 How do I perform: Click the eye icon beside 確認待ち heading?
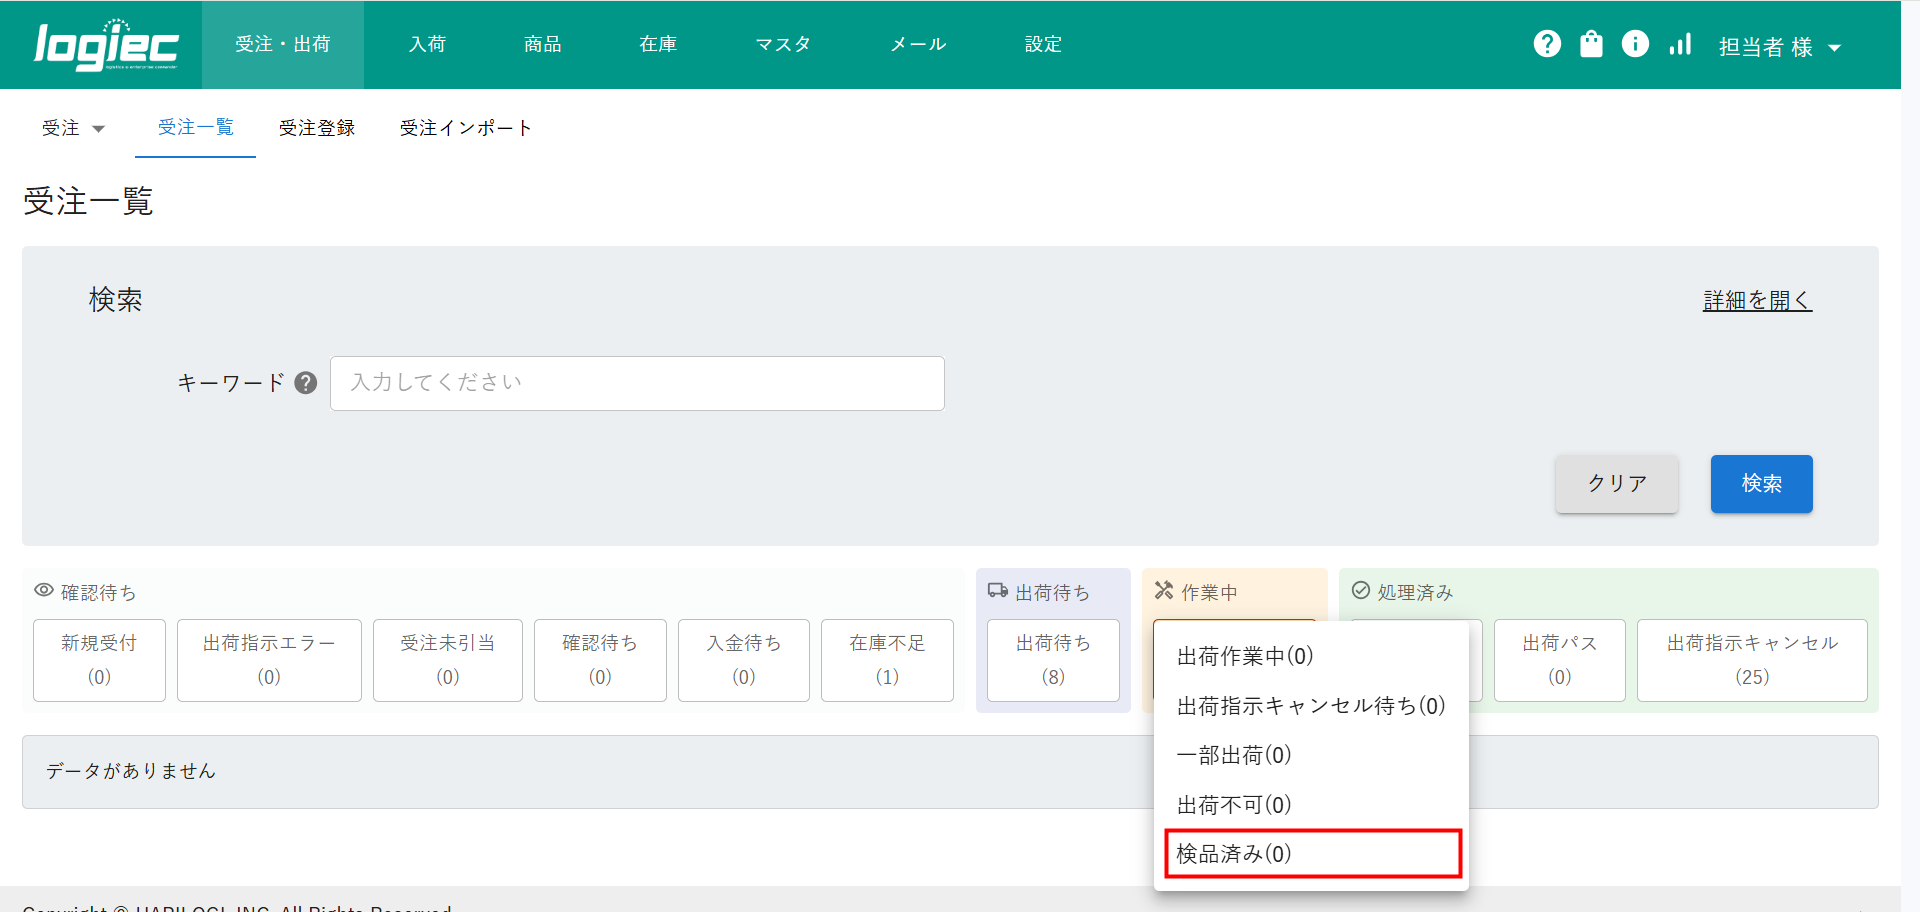click(44, 591)
